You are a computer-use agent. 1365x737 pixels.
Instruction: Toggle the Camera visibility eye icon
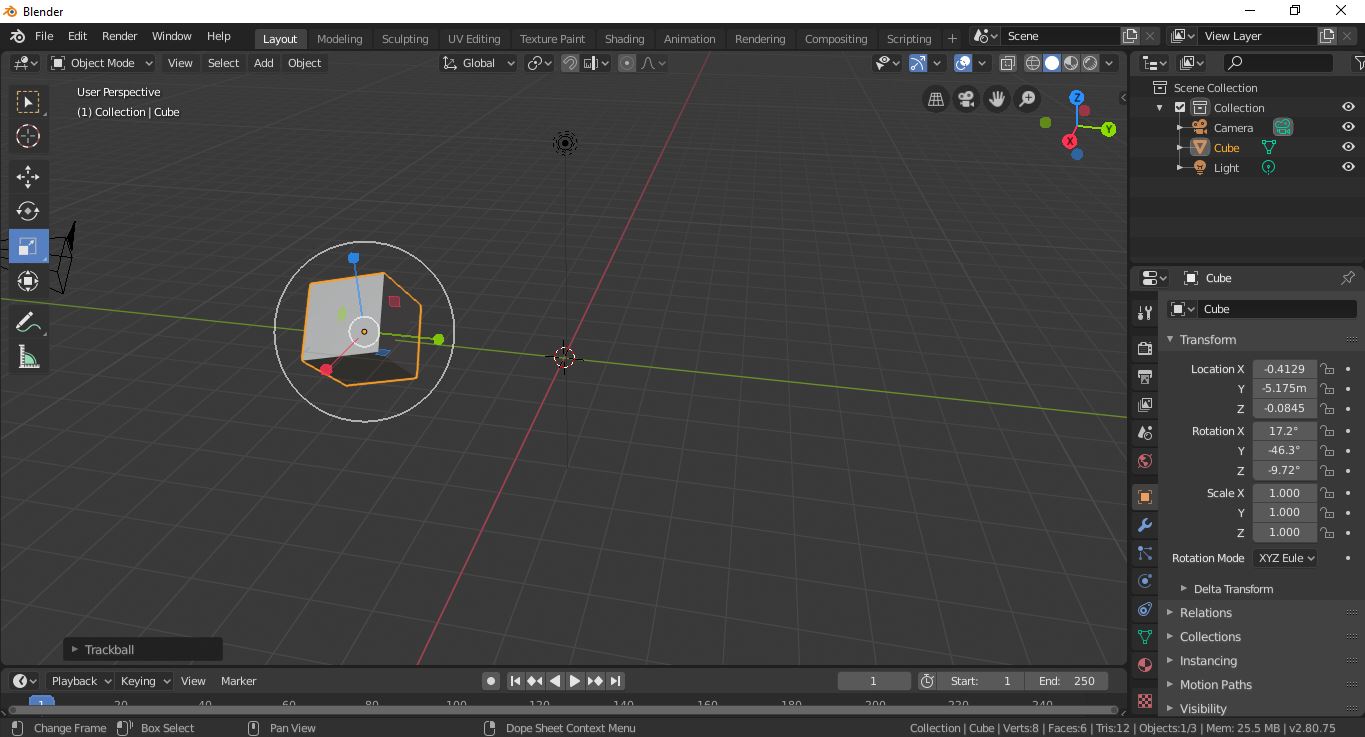(x=1348, y=127)
